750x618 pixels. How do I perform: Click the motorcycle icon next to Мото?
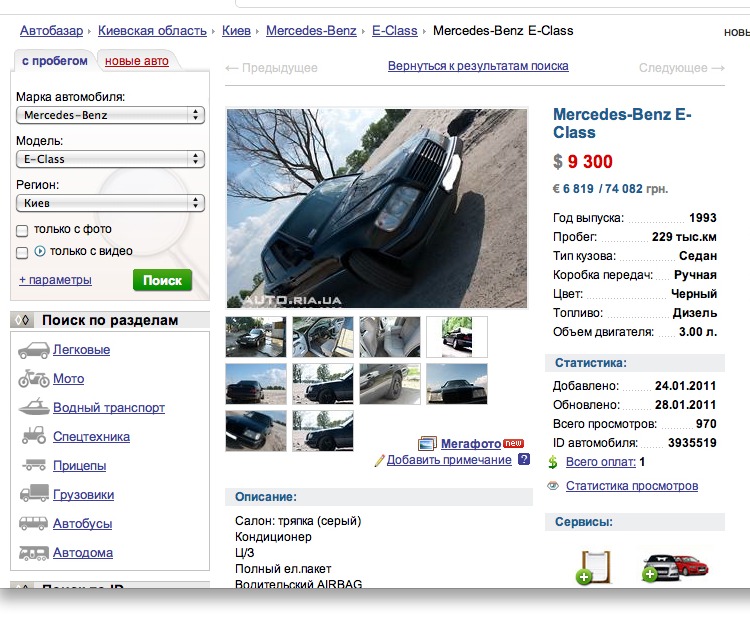point(33,379)
